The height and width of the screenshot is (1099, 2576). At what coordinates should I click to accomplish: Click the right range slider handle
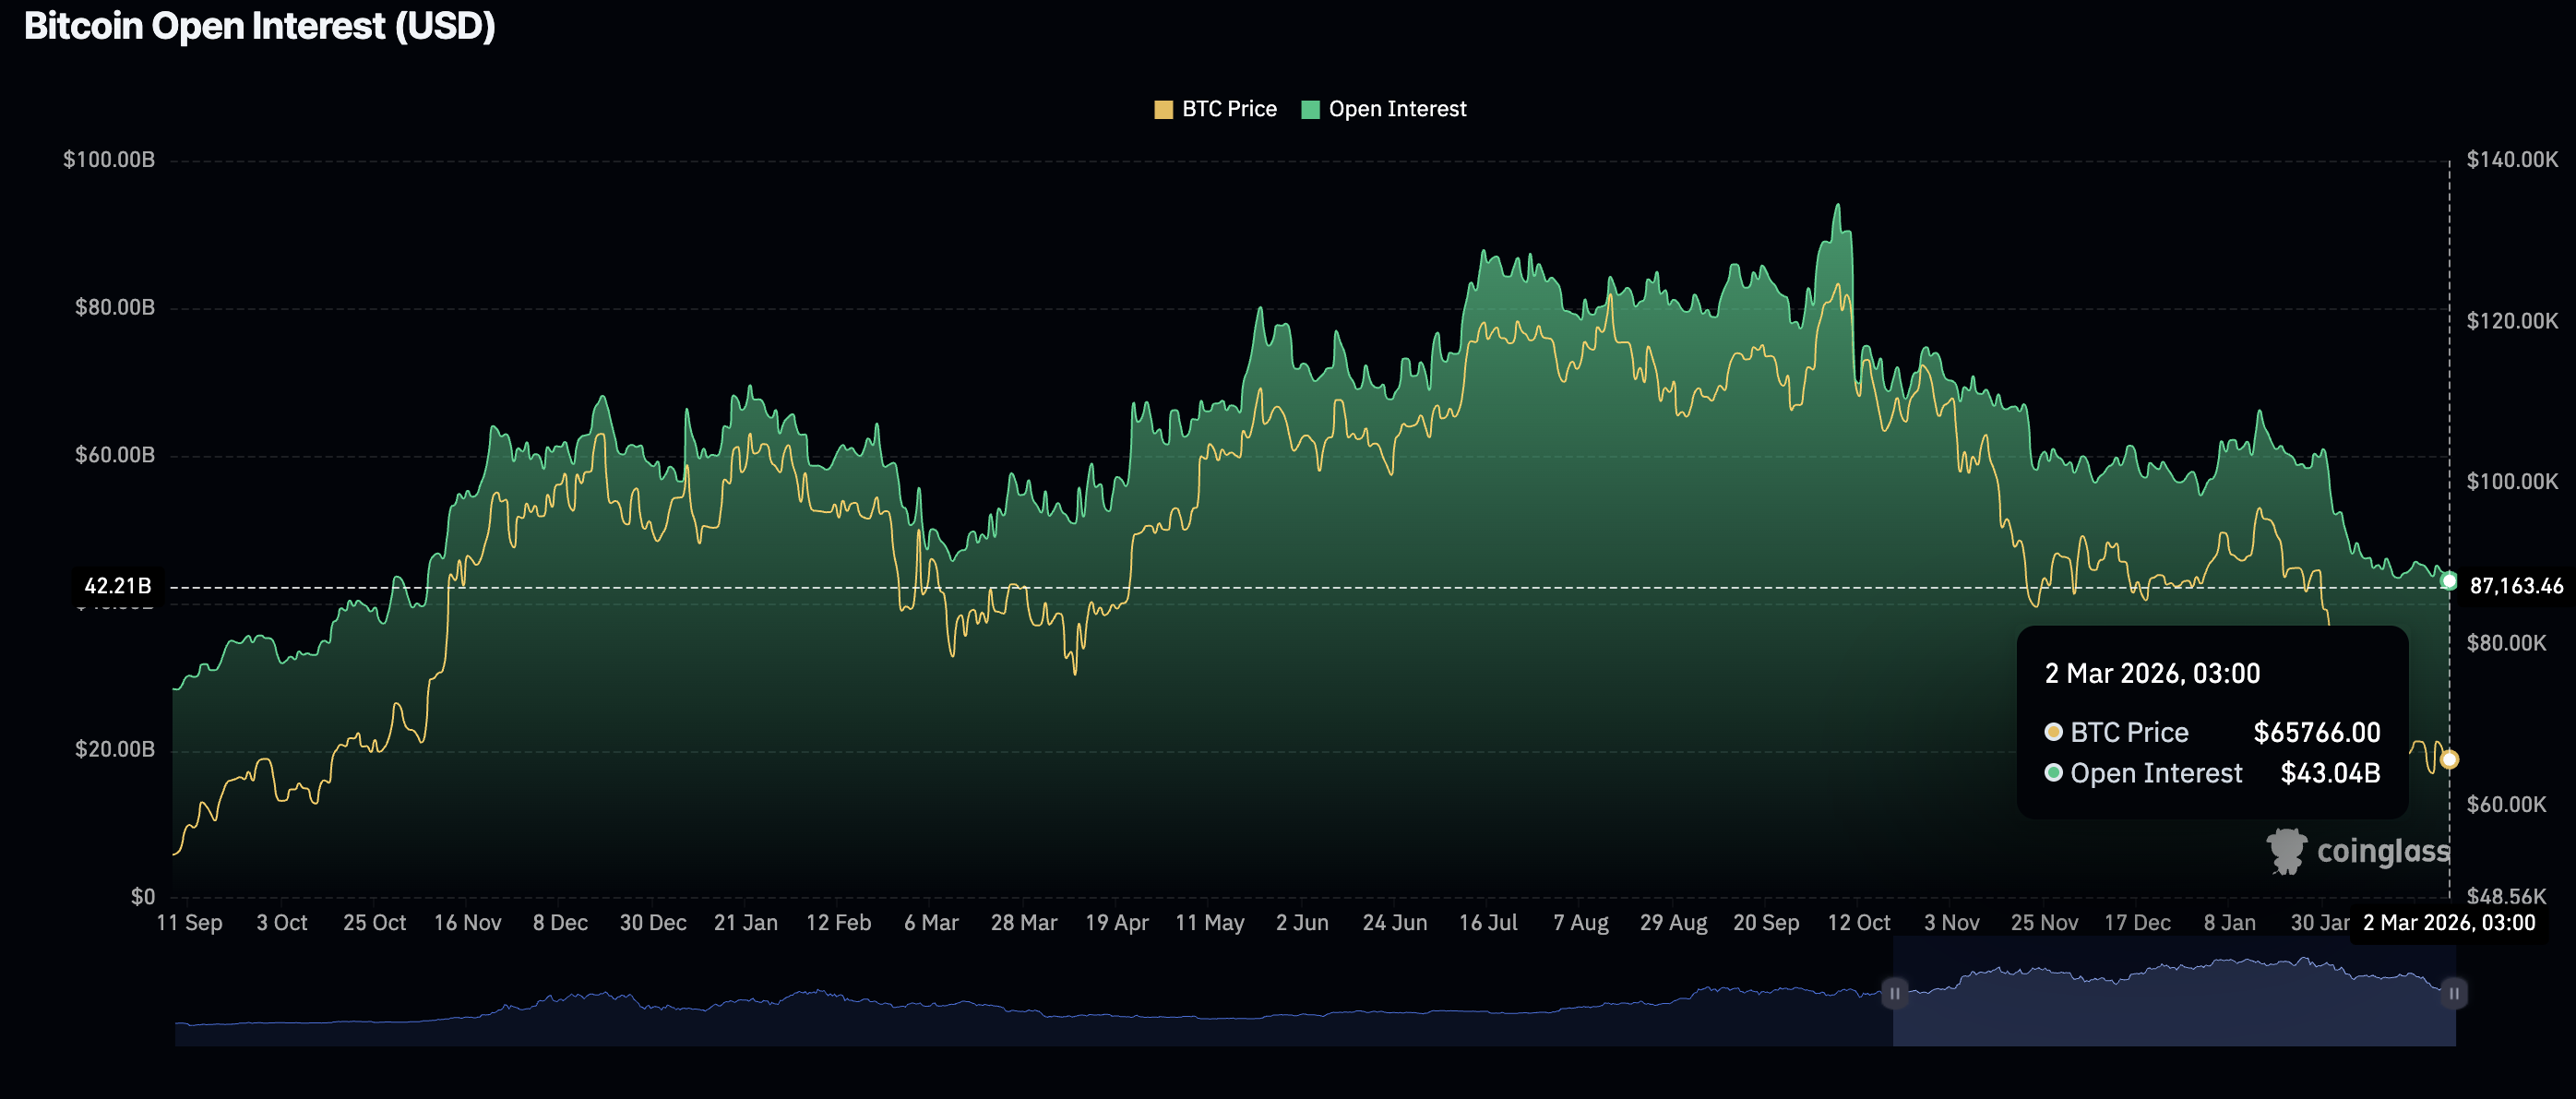click(2453, 993)
